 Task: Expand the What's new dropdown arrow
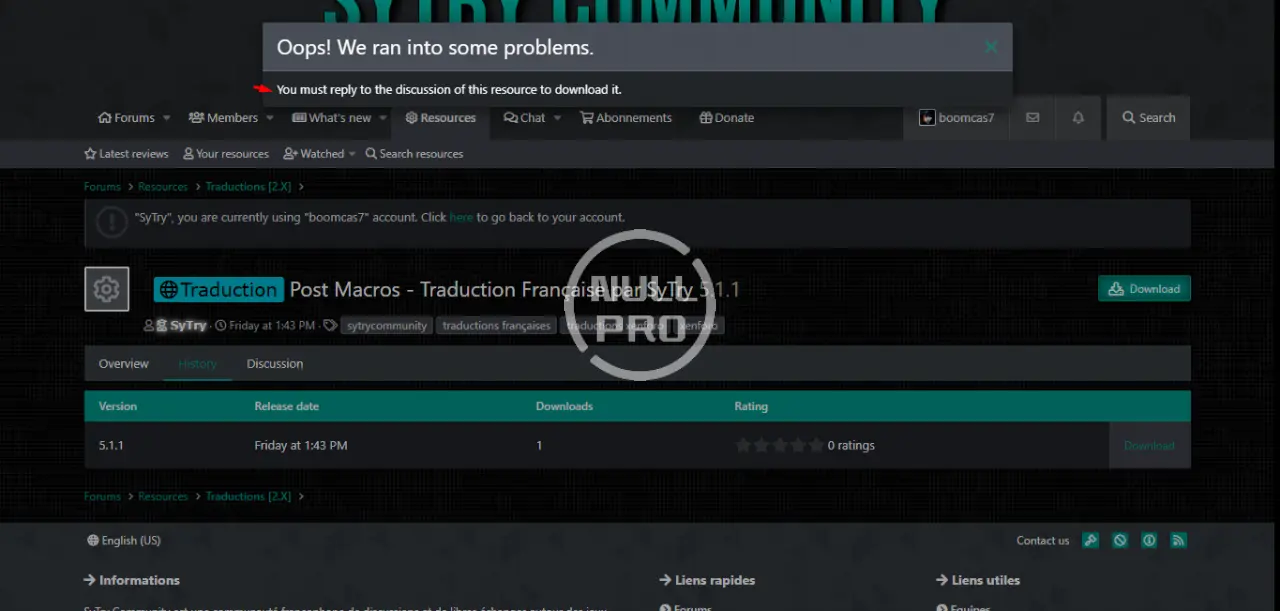click(x=383, y=118)
